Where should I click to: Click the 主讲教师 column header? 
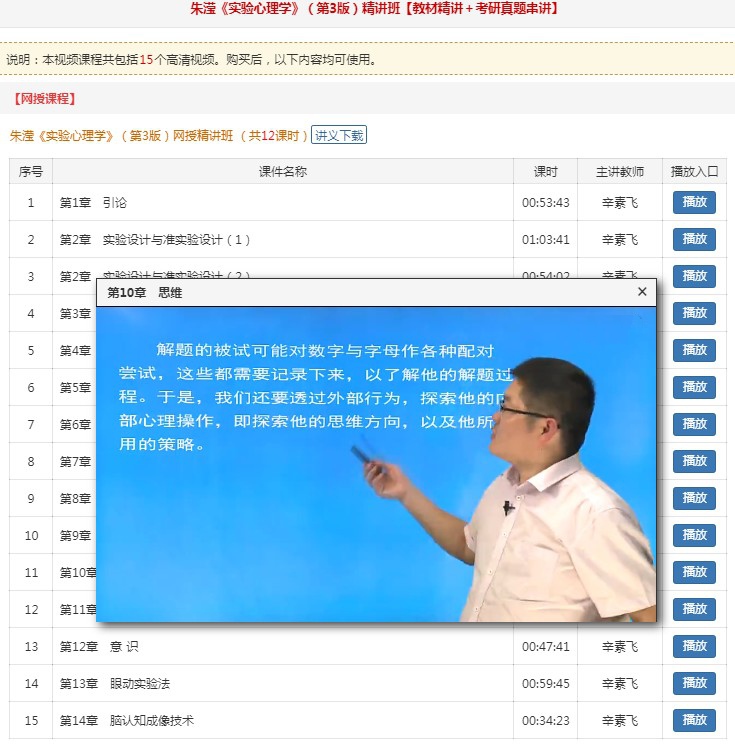click(619, 172)
